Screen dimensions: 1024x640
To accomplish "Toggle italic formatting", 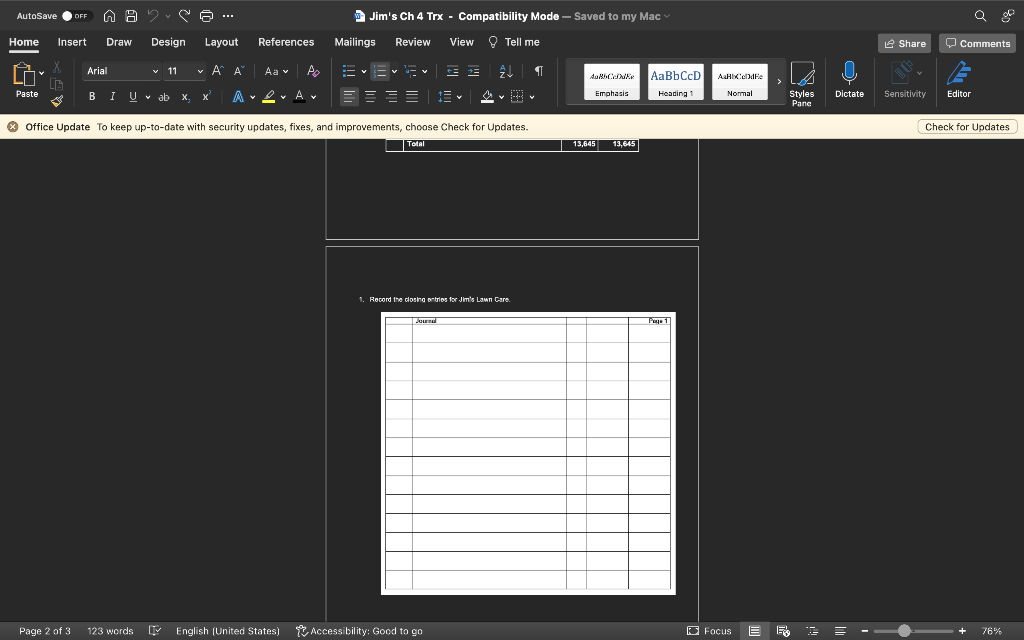I will [x=112, y=97].
